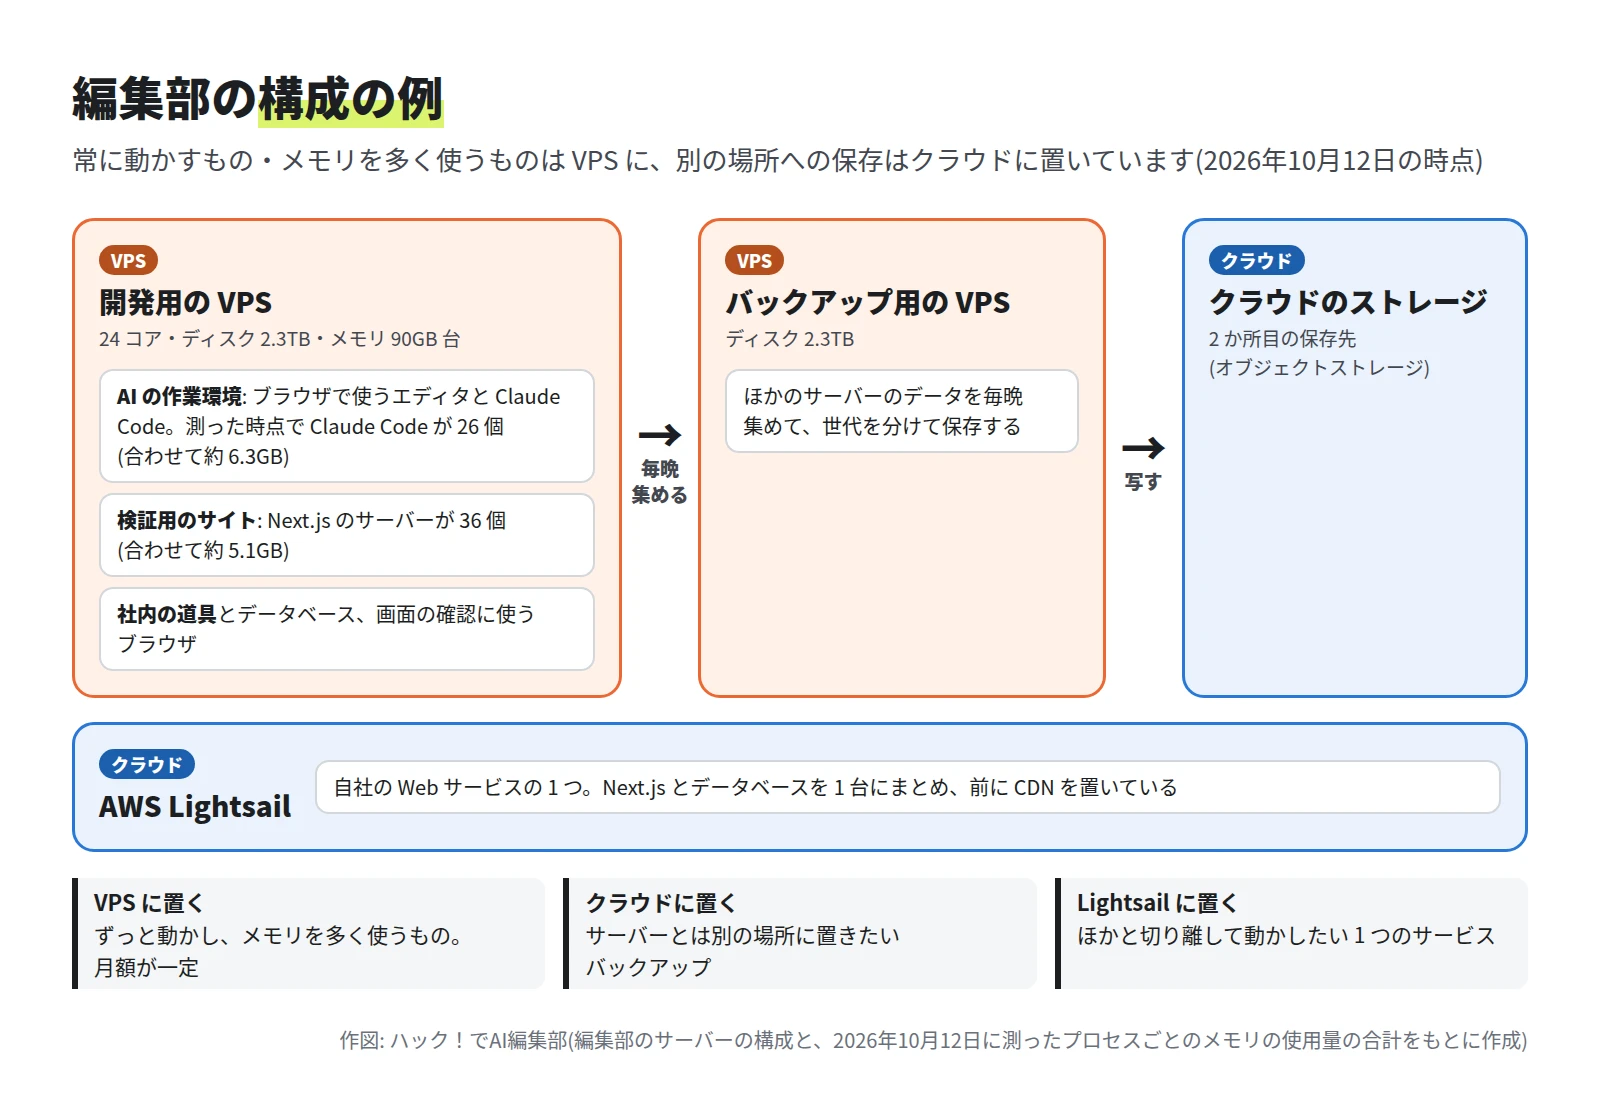The image size is (1600, 1110).
Task: Click the 開発用の VPS heading
Action: coord(185,303)
